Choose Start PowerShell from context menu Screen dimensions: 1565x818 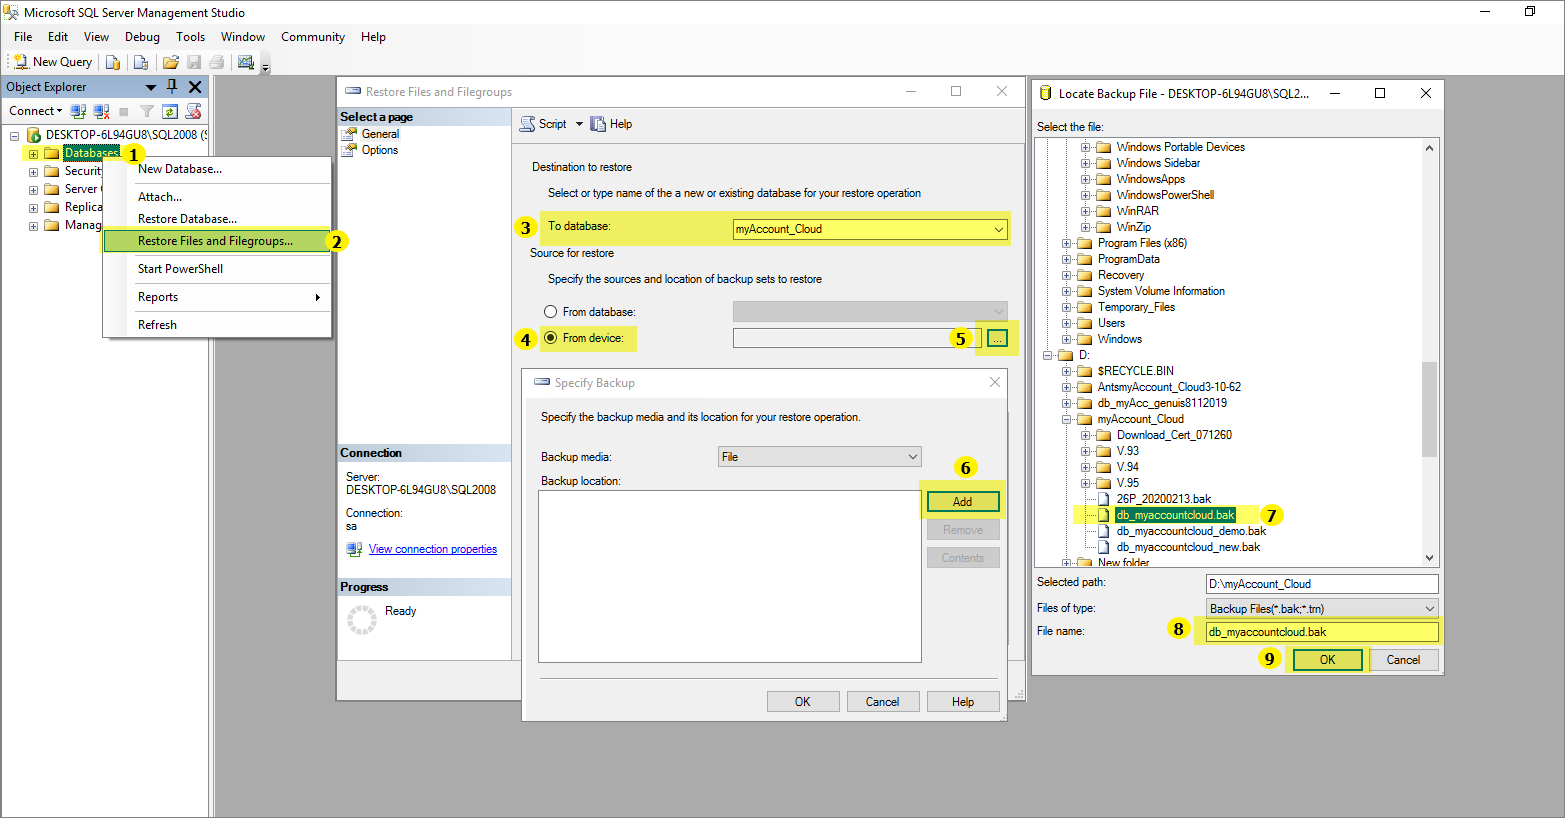click(x=217, y=269)
